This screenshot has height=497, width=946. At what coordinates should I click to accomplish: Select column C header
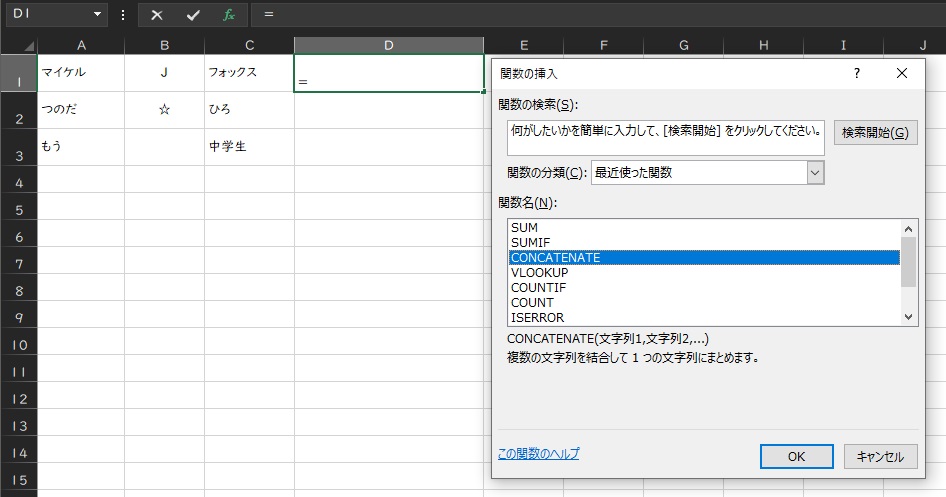pyautogui.click(x=249, y=45)
